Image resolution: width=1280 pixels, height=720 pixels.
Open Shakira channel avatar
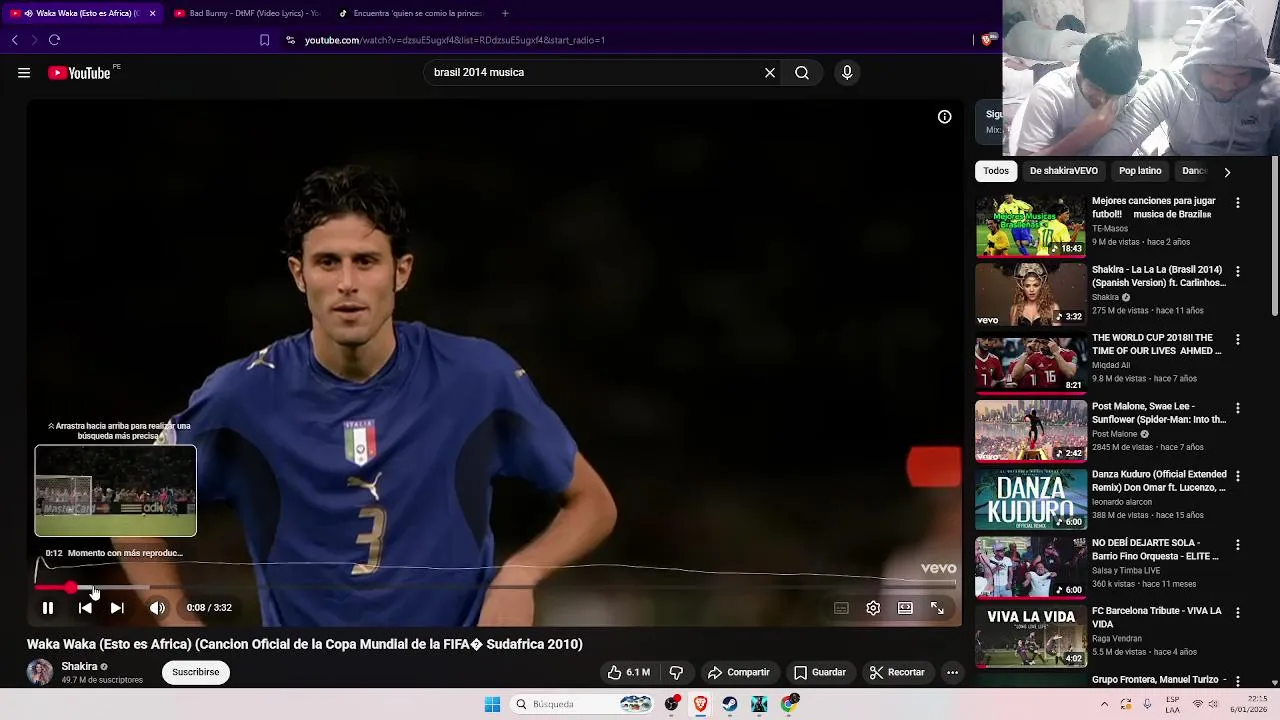point(40,671)
